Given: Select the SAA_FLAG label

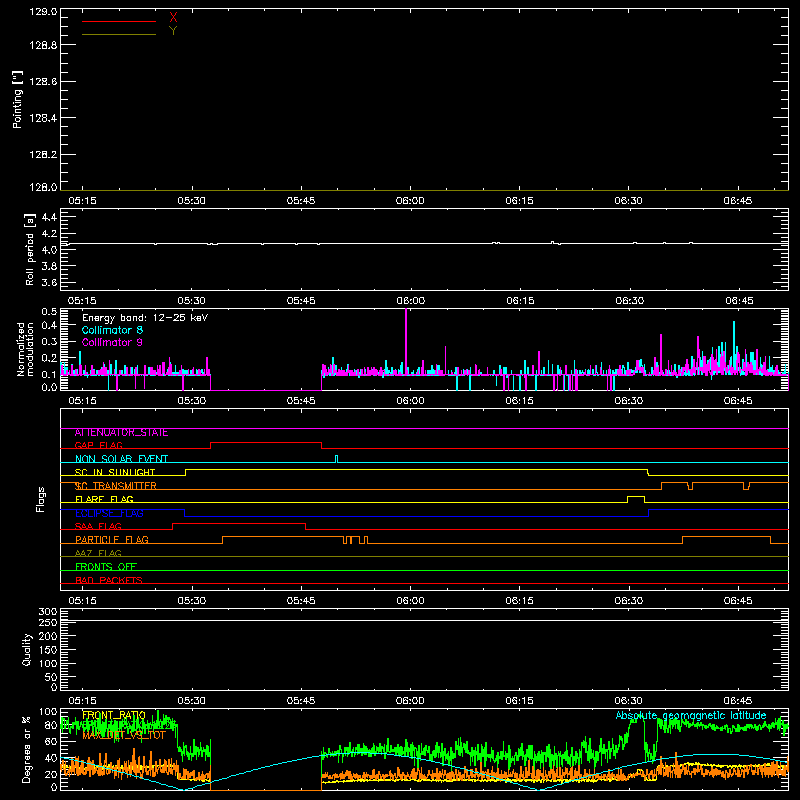Looking at the screenshot, I should coord(98,526).
